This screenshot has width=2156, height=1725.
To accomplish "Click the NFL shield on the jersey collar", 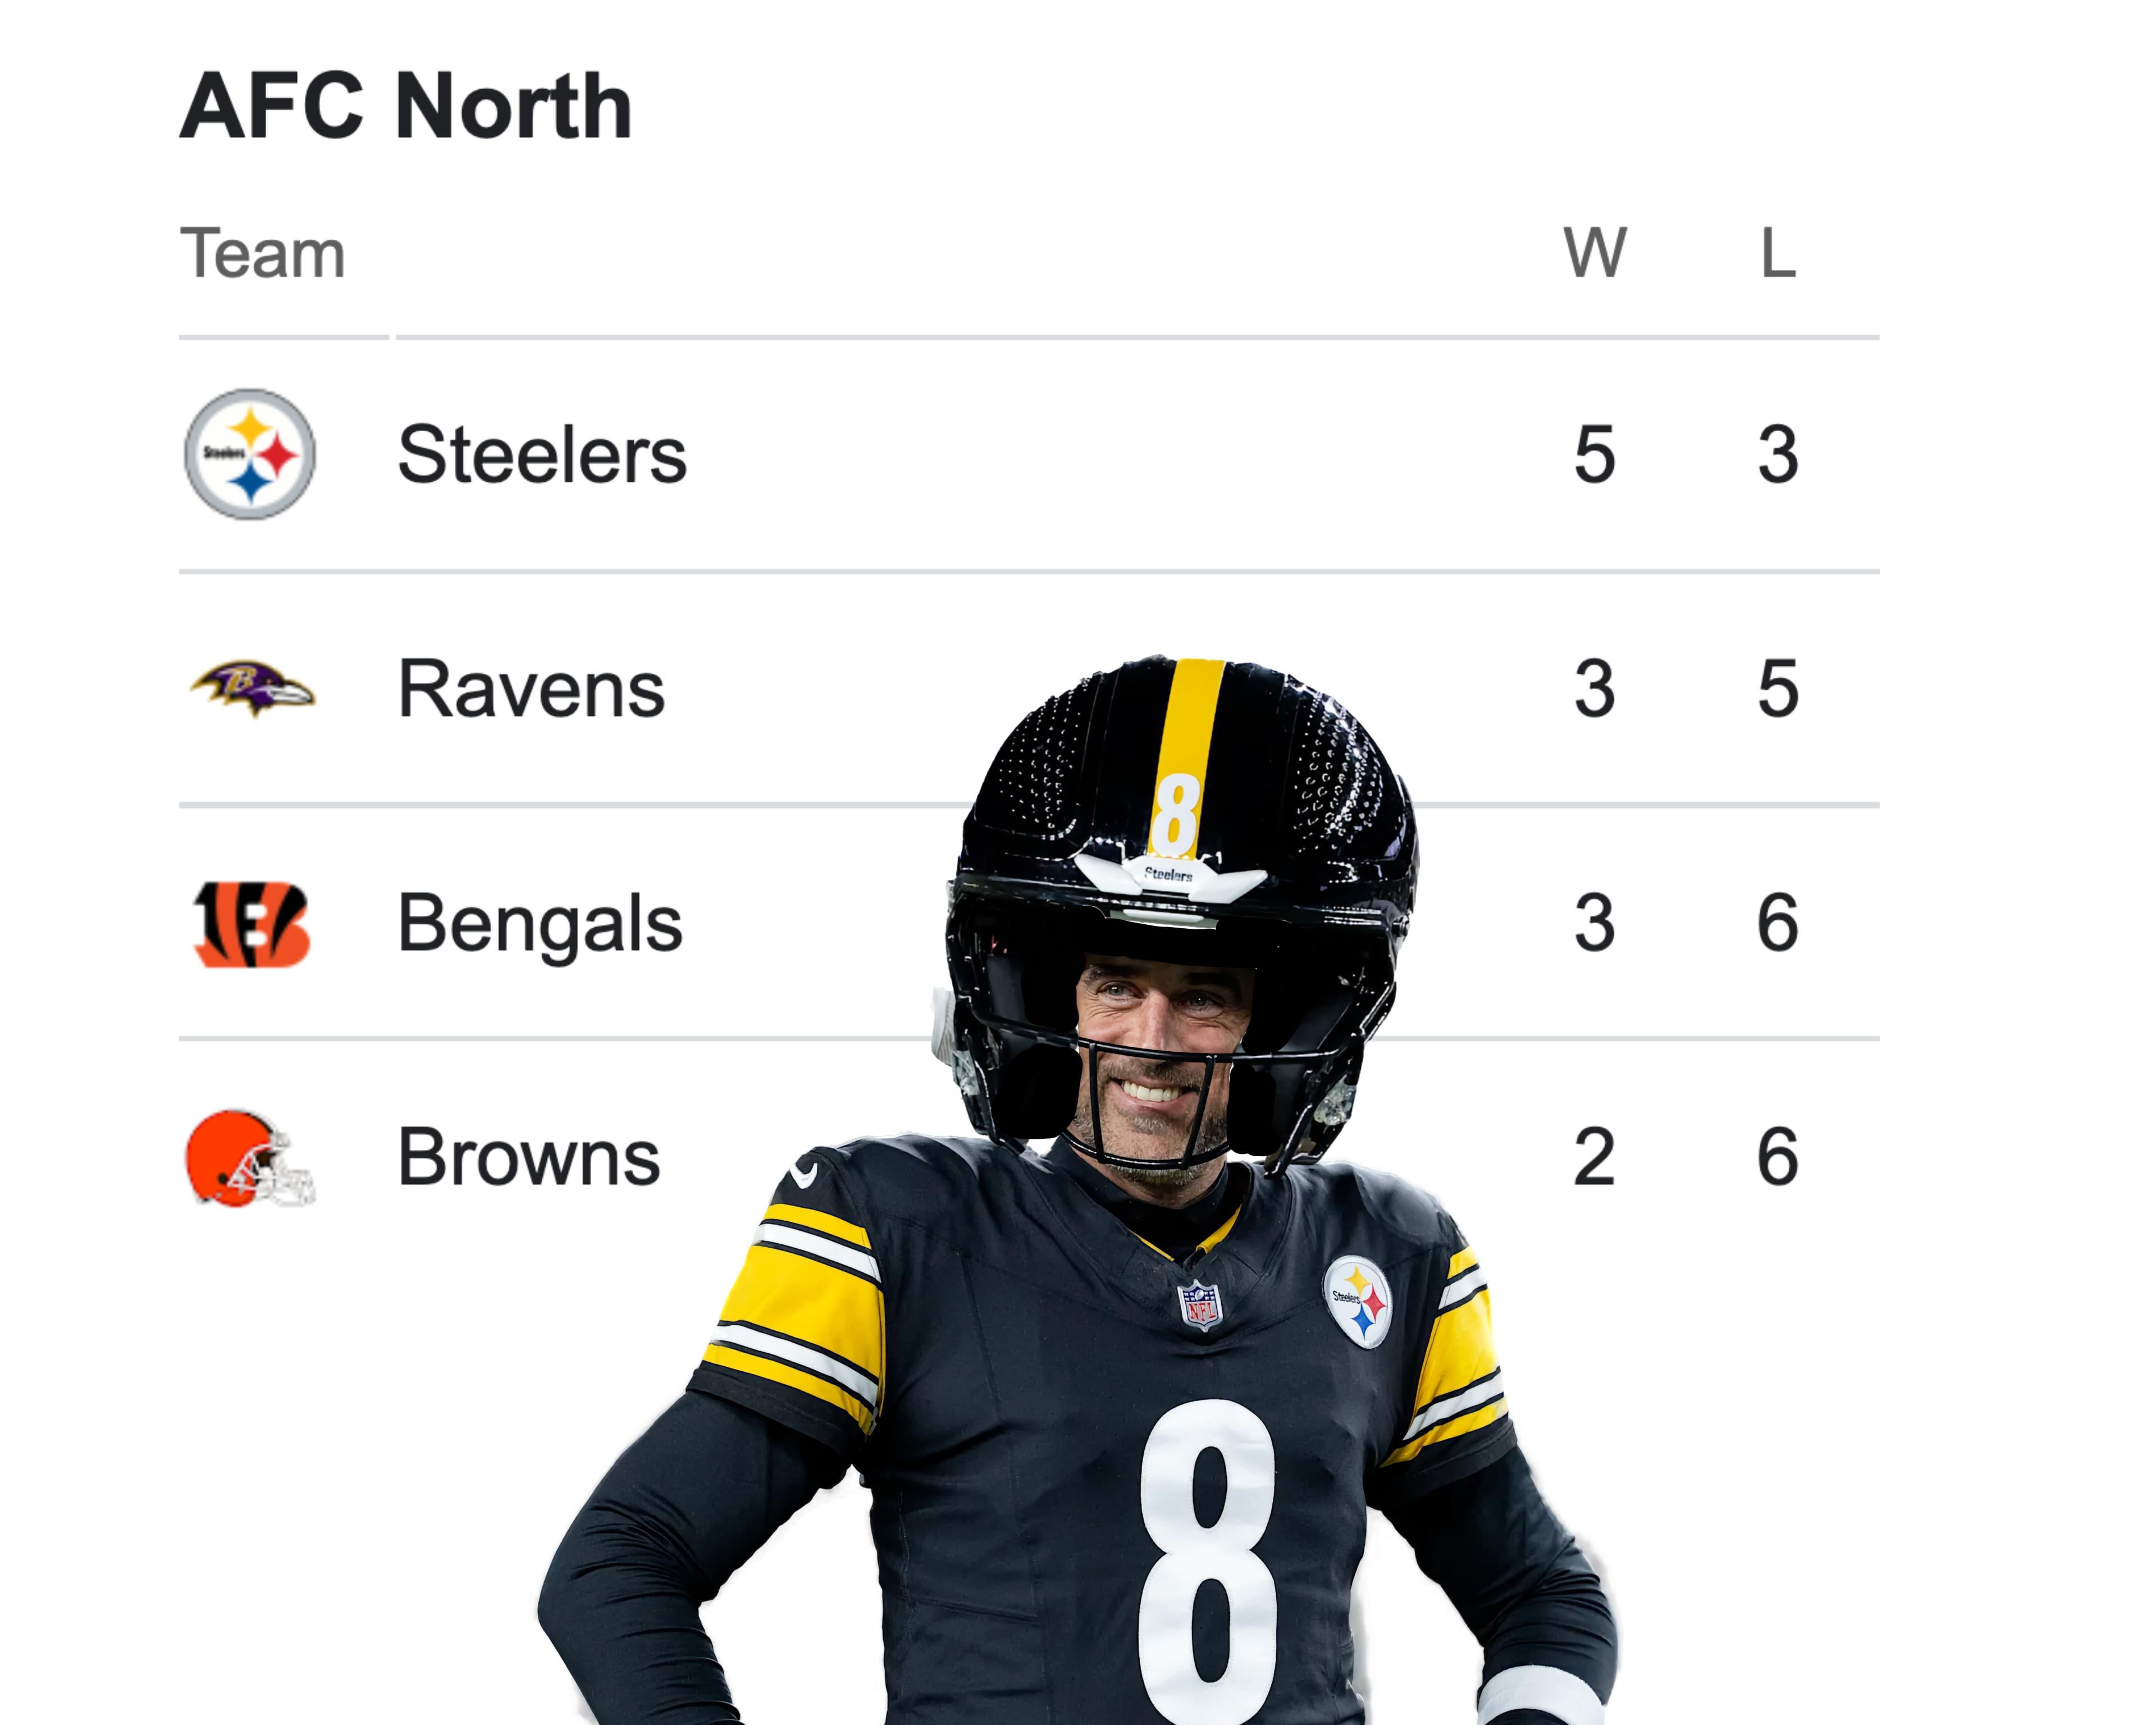I will point(1201,1305).
